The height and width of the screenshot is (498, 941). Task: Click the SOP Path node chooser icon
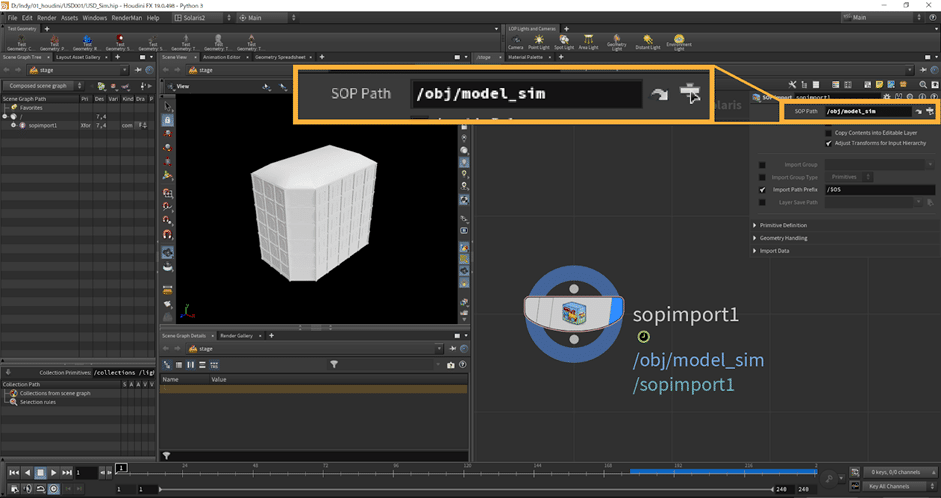click(930, 111)
